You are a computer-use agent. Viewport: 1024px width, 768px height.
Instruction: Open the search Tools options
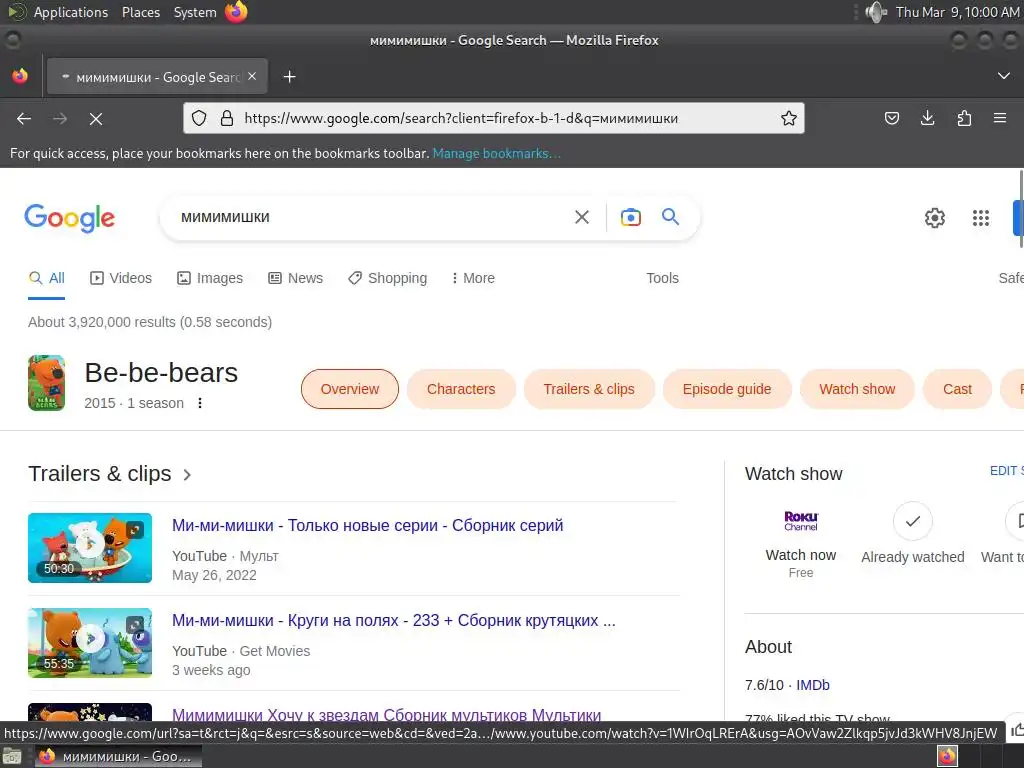pos(662,278)
